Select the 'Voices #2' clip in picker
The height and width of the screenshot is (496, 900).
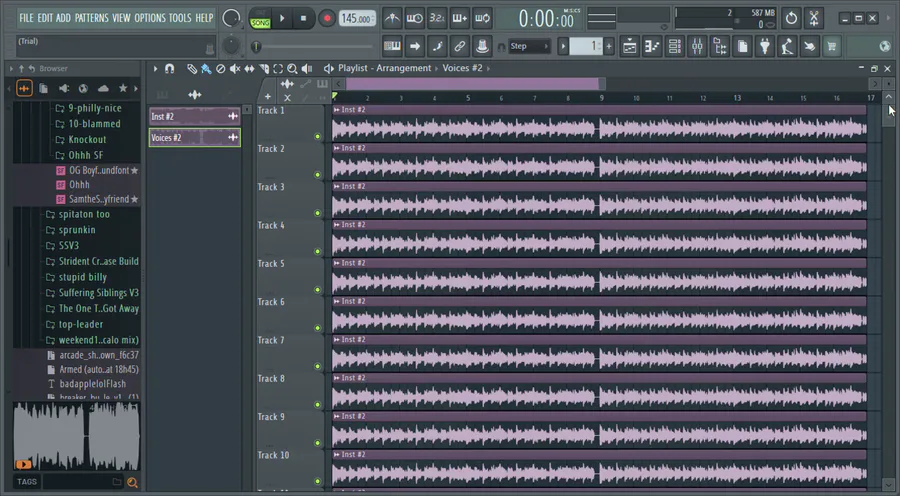(195, 138)
